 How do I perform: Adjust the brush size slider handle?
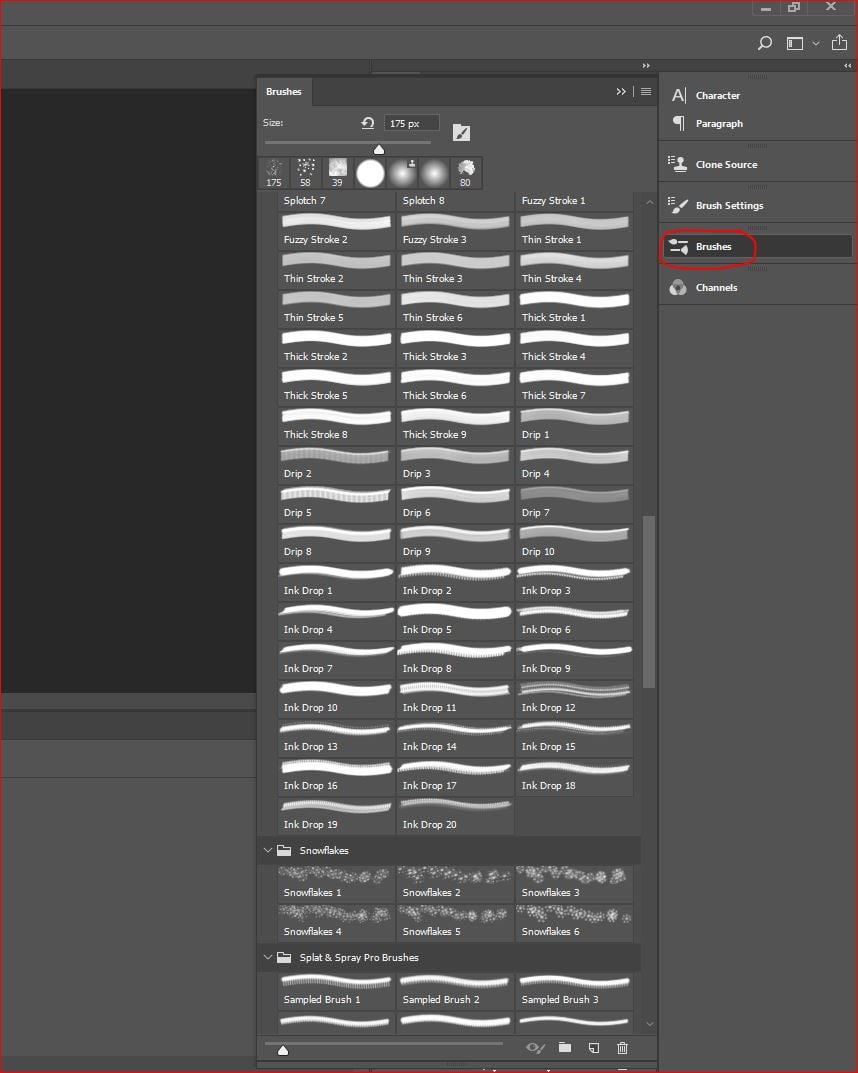click(x=379, y=149)
